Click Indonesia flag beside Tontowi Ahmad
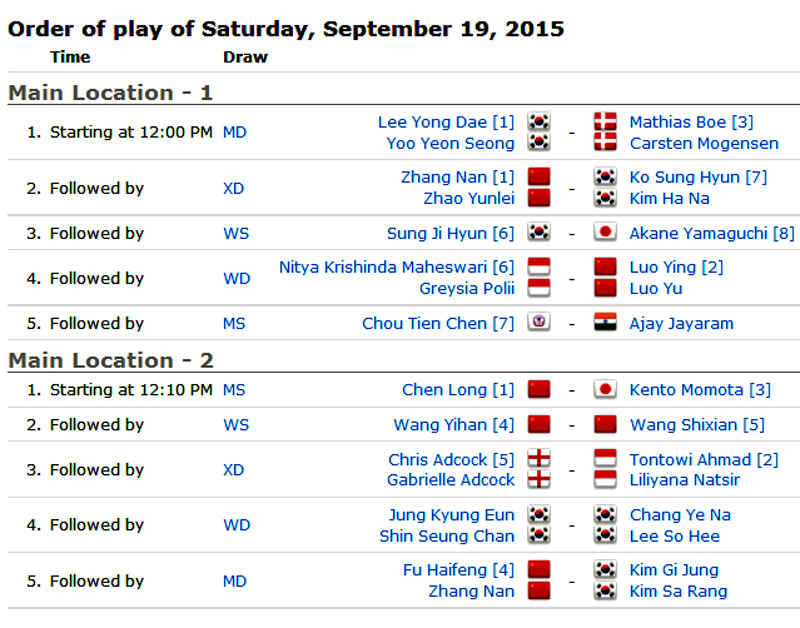The width and height of the screenshot is (800, 628). (604, 460)
